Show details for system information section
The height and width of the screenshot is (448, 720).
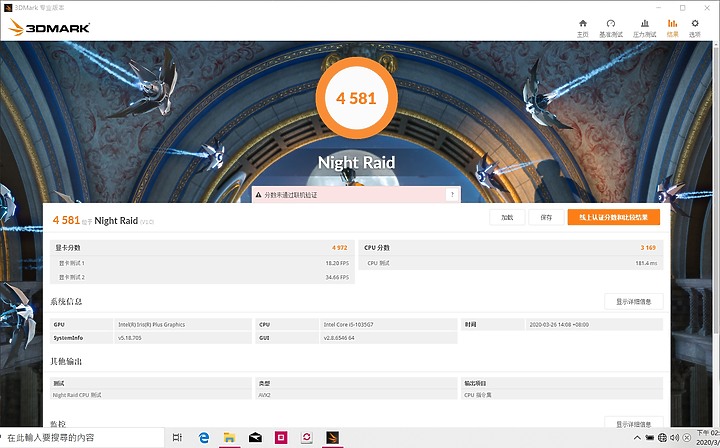coord(634,302)
